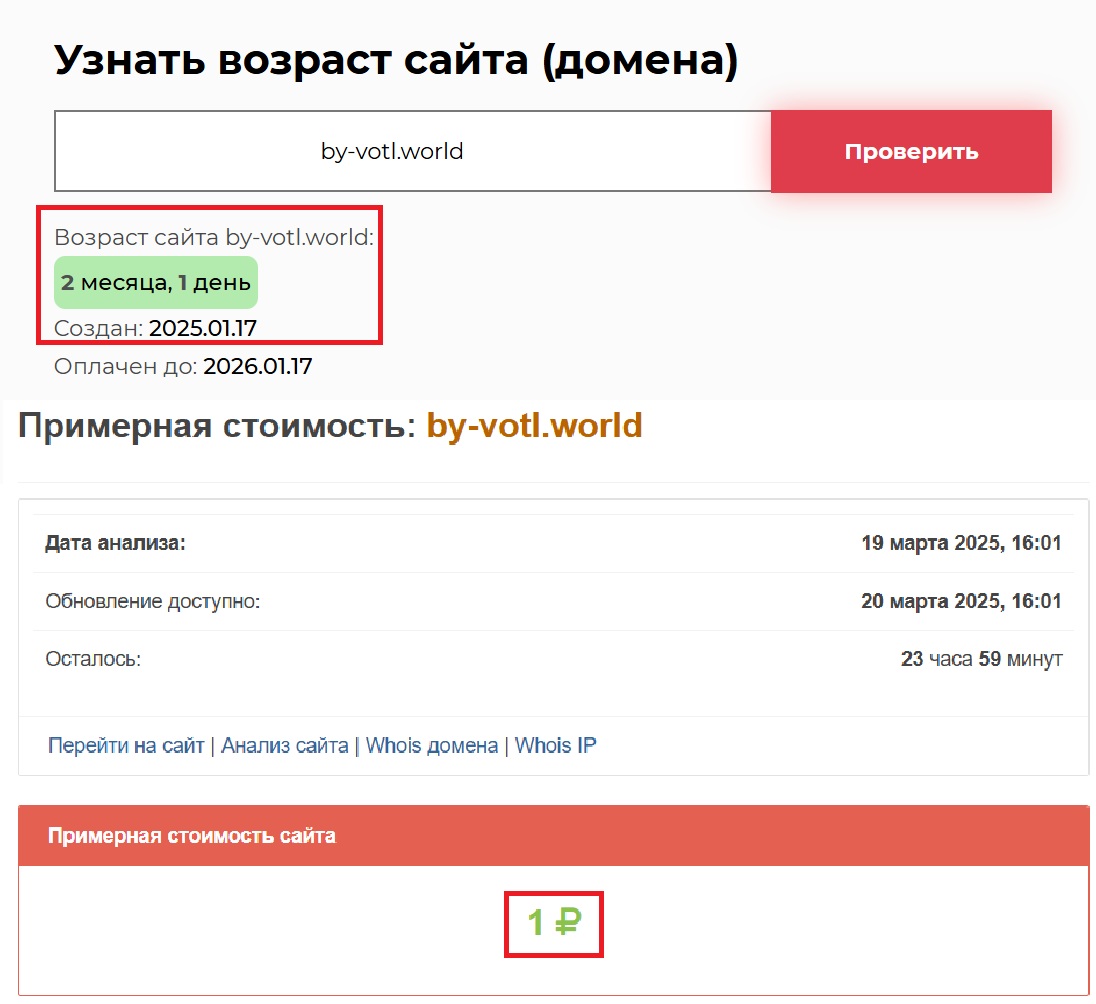Click the Дата анализа row label
1096x1004 pixels.
(116, 543)
